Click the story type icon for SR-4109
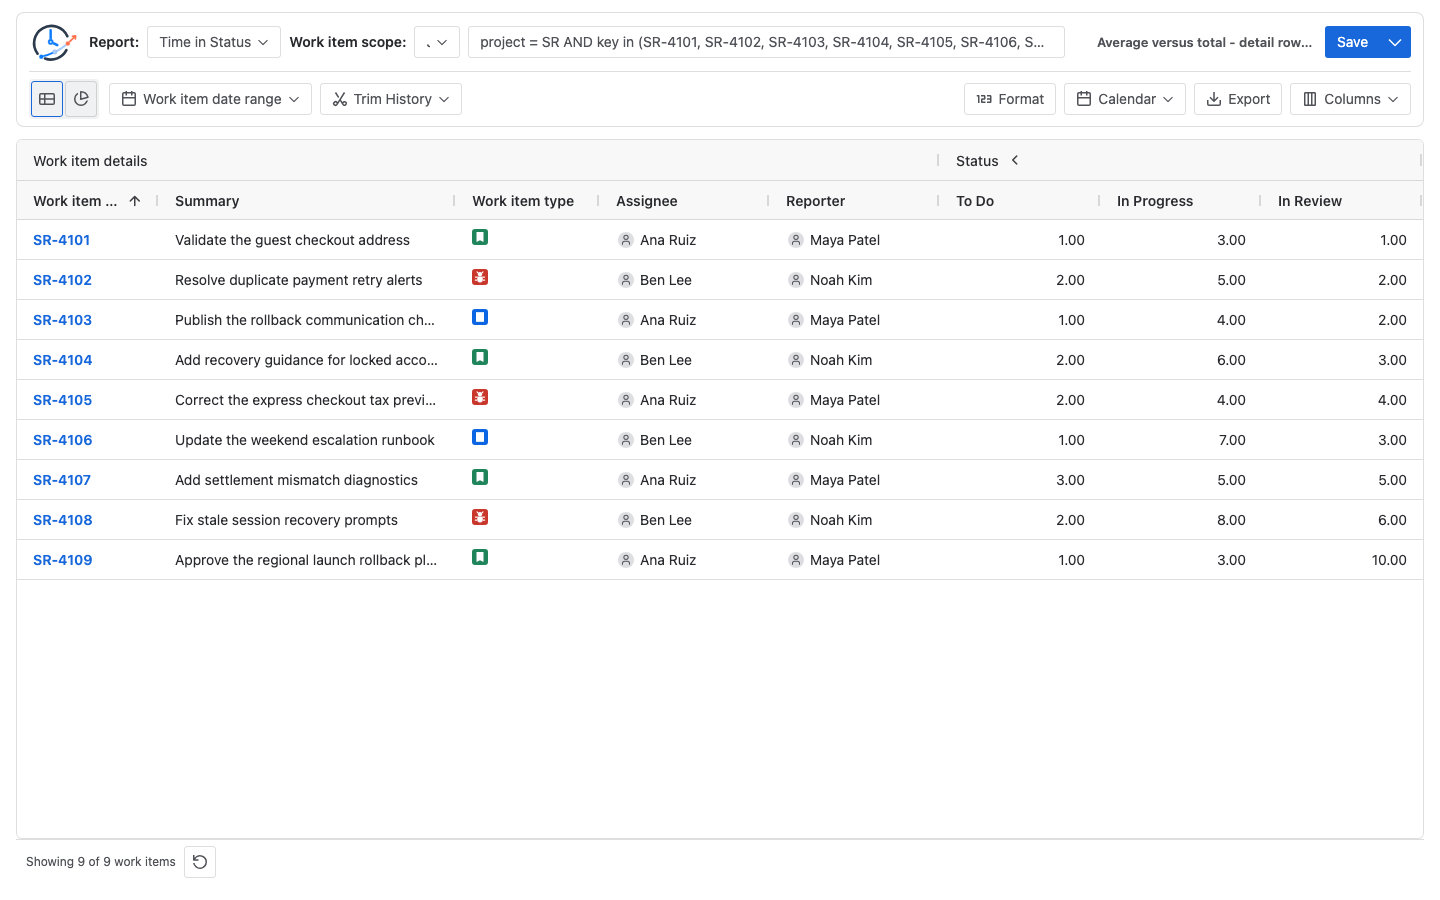This screenshot has height=900, width=1440. point(480,557)
